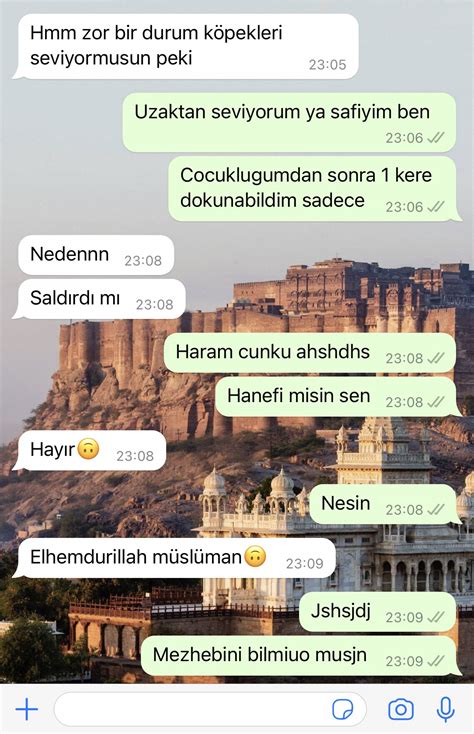This screenshot has width=474, height=734.
Task: Tap the microphone voice message icon
Action: point(445,710)
